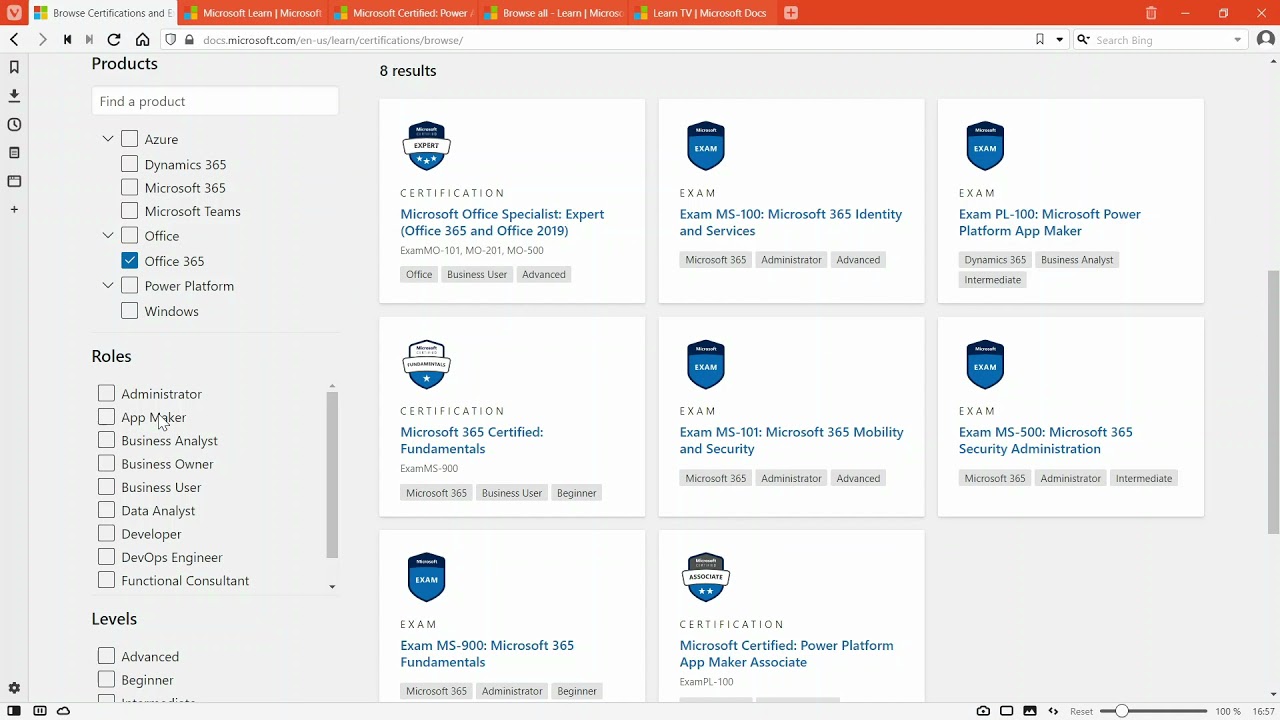Viewport: 1280px width, 720px height.
Task: Open the Downloads panel
Action: click(14, 96)
